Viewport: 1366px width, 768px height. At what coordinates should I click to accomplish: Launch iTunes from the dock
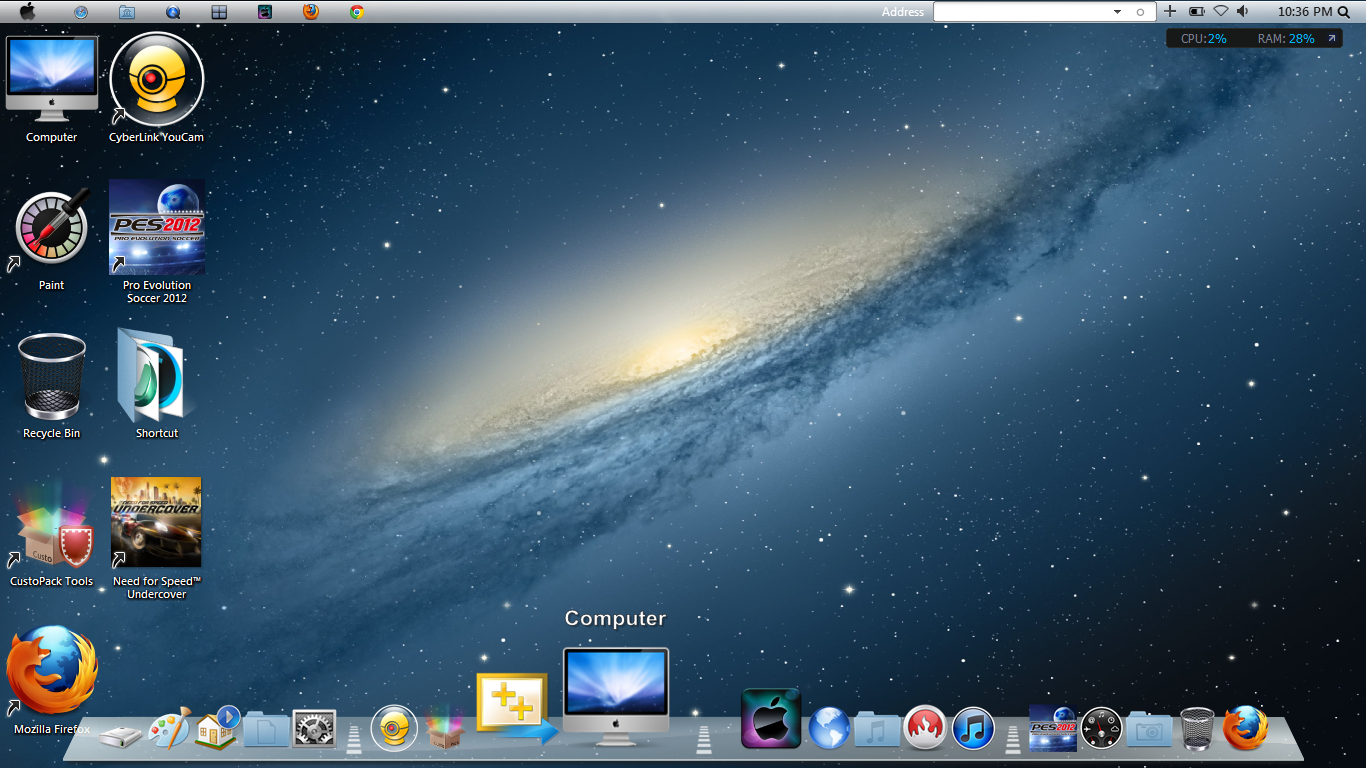(x=973, y=728)
